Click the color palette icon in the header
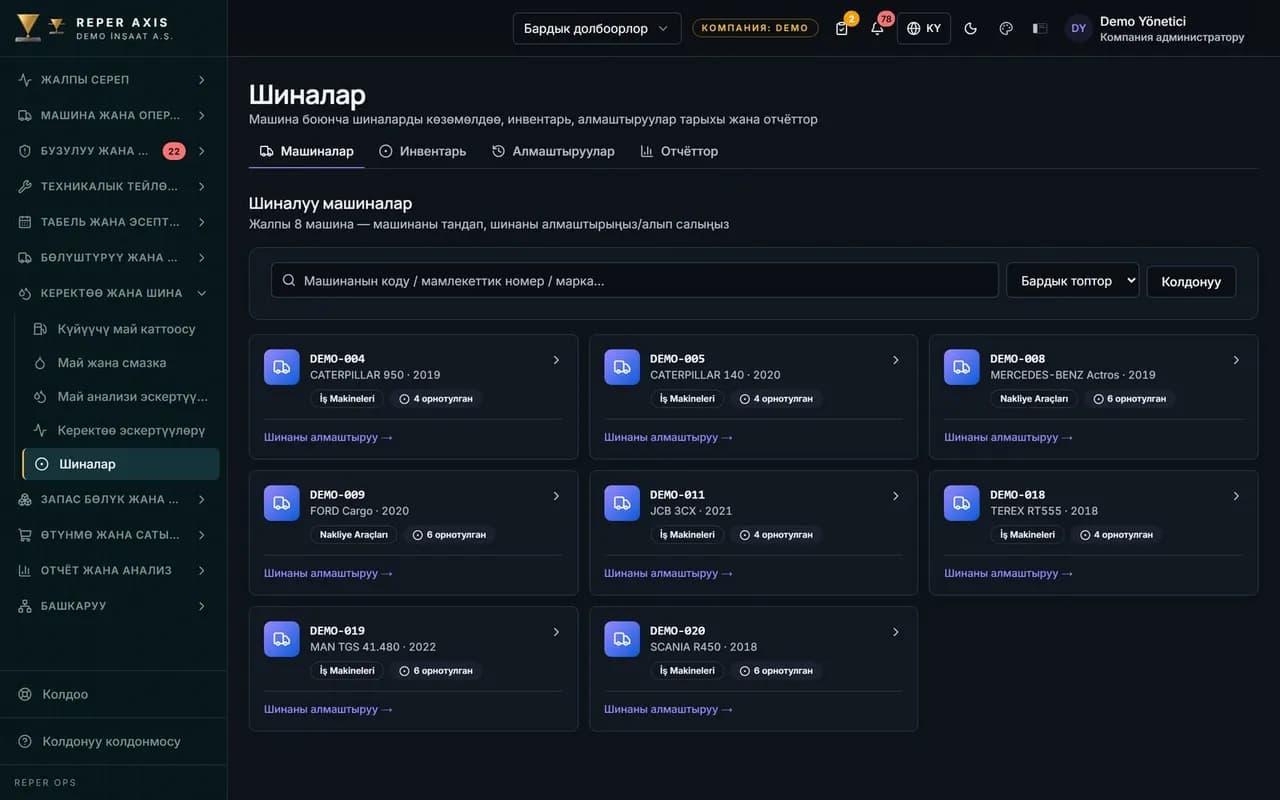This screenshot has height=800, width=1280. 1006,28
